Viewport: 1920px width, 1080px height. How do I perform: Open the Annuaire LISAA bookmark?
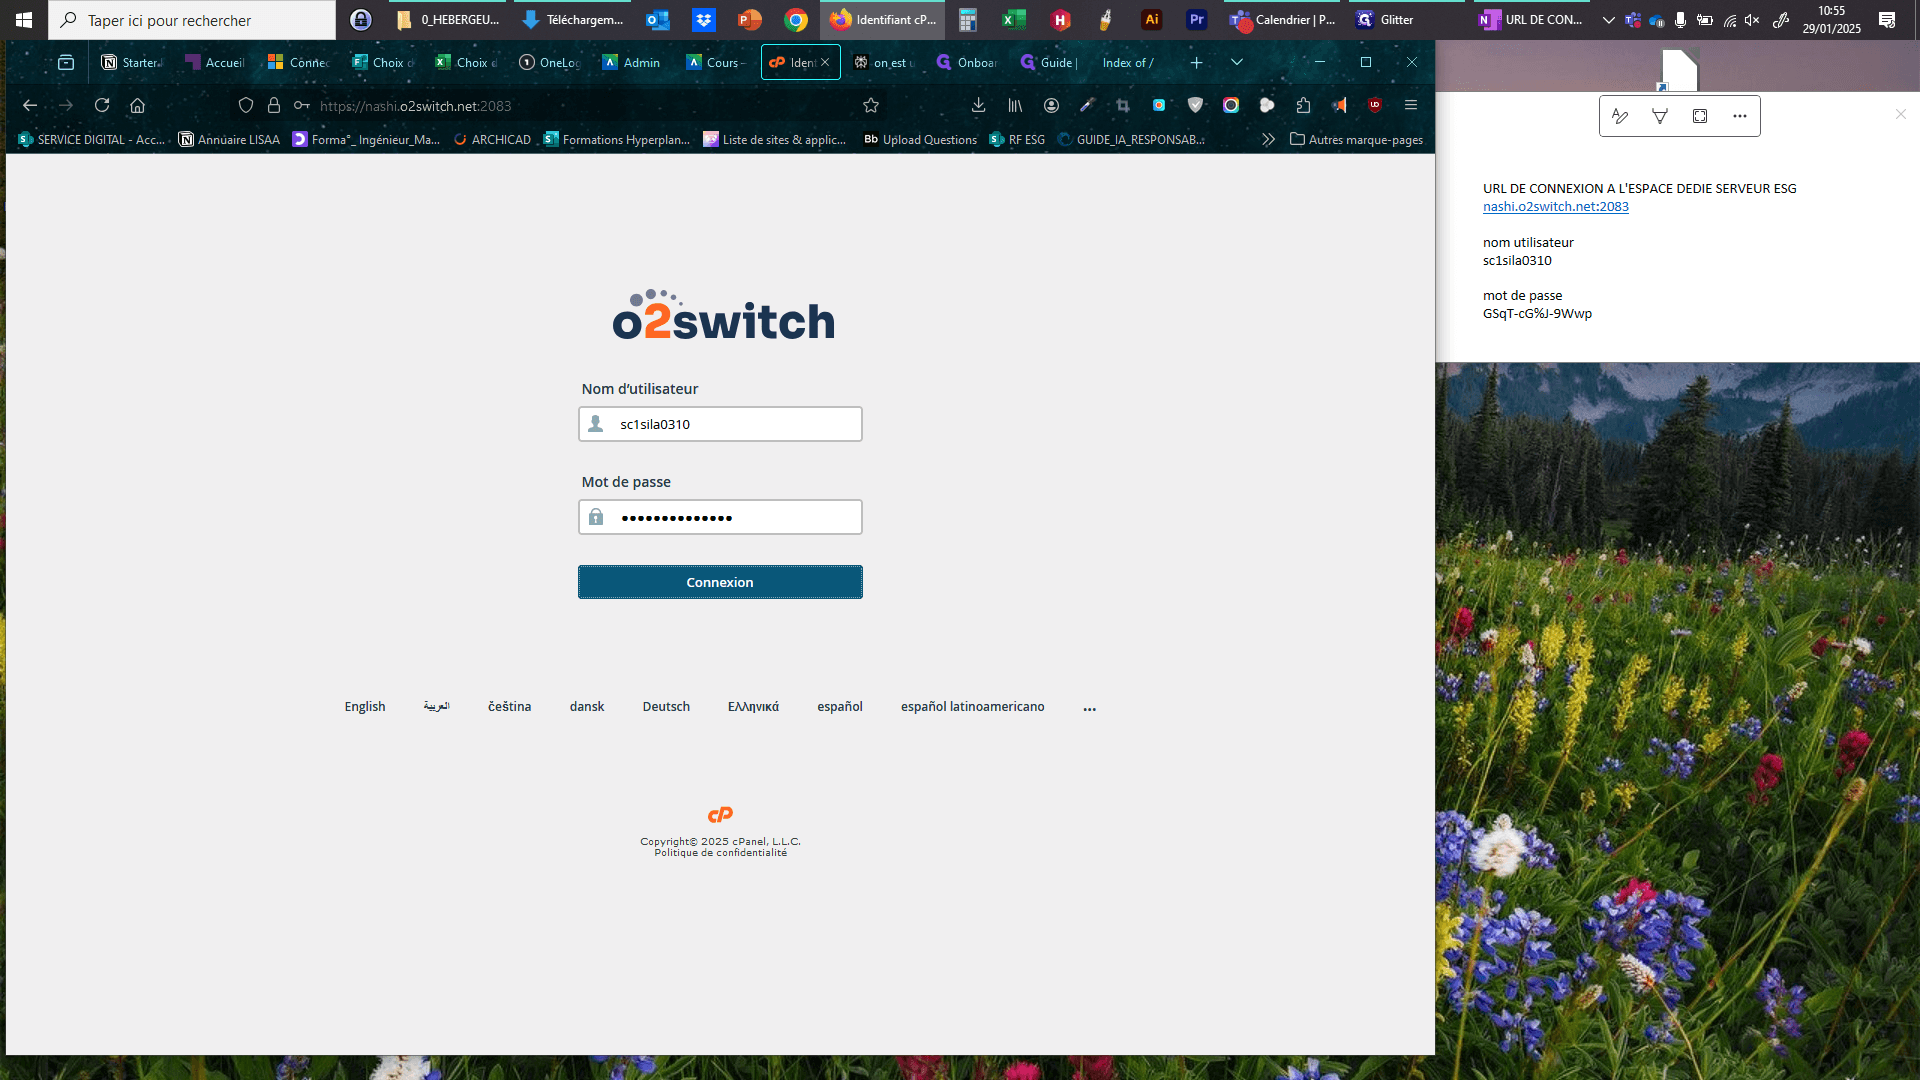229,140
